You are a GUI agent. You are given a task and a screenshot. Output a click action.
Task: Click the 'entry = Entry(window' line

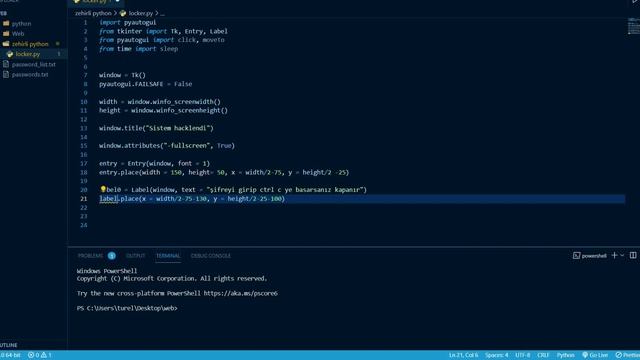(154, 164)
